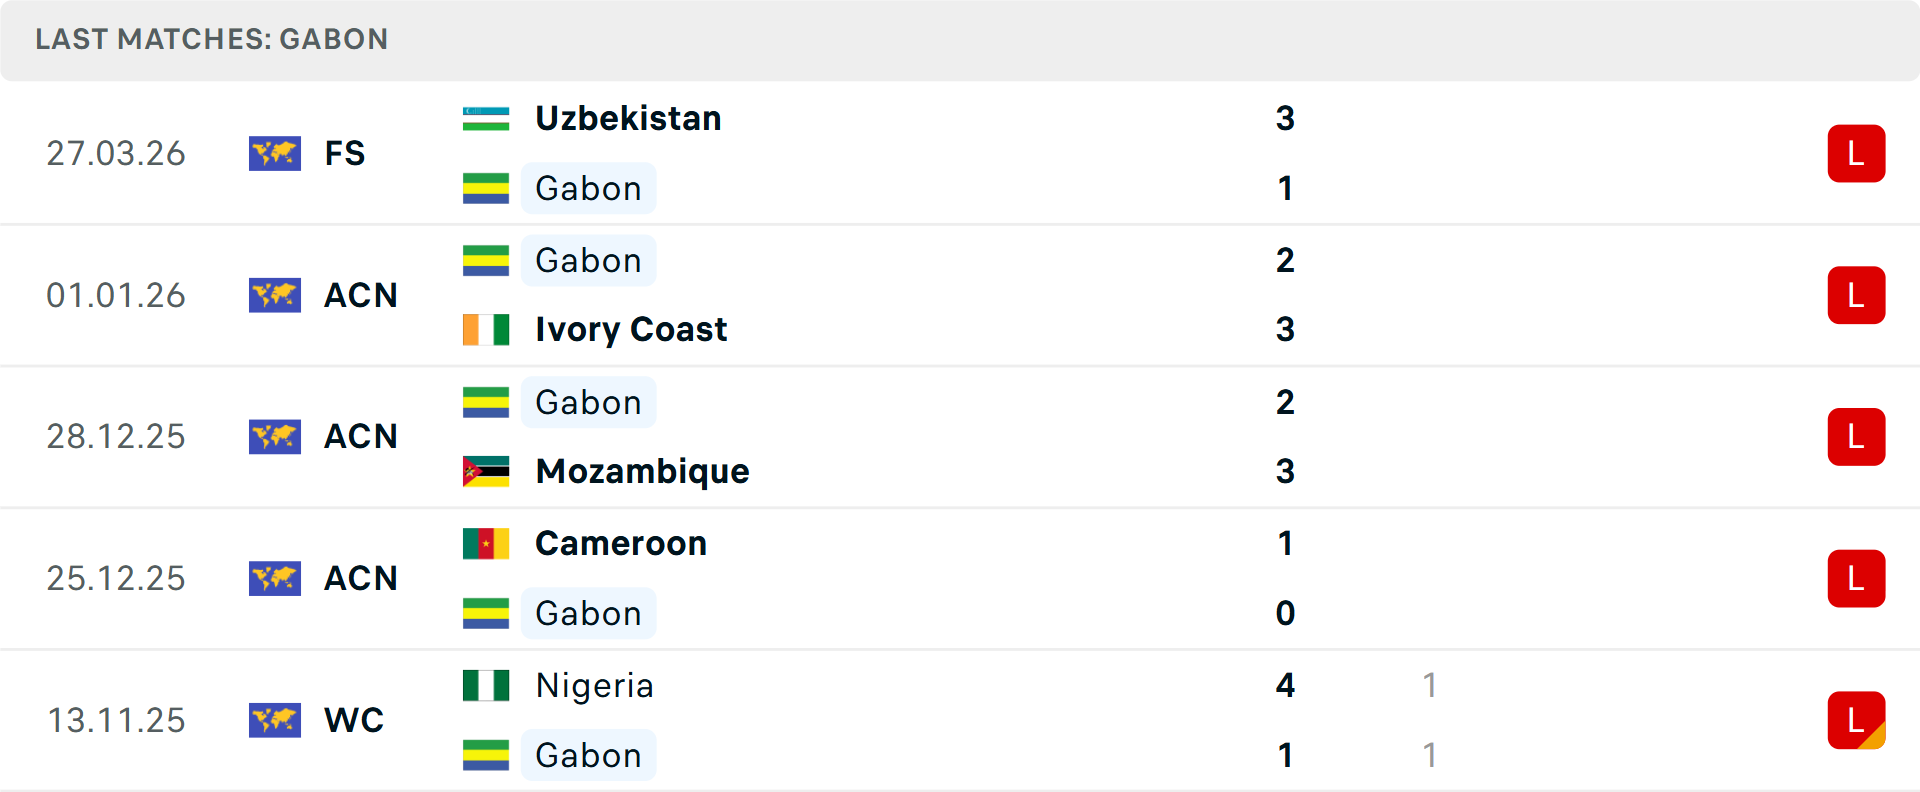Click the loss badge for Nigeria match
Viewport: 1920px width, 792px height.
pyautogui.click(x=1856, y=720)
